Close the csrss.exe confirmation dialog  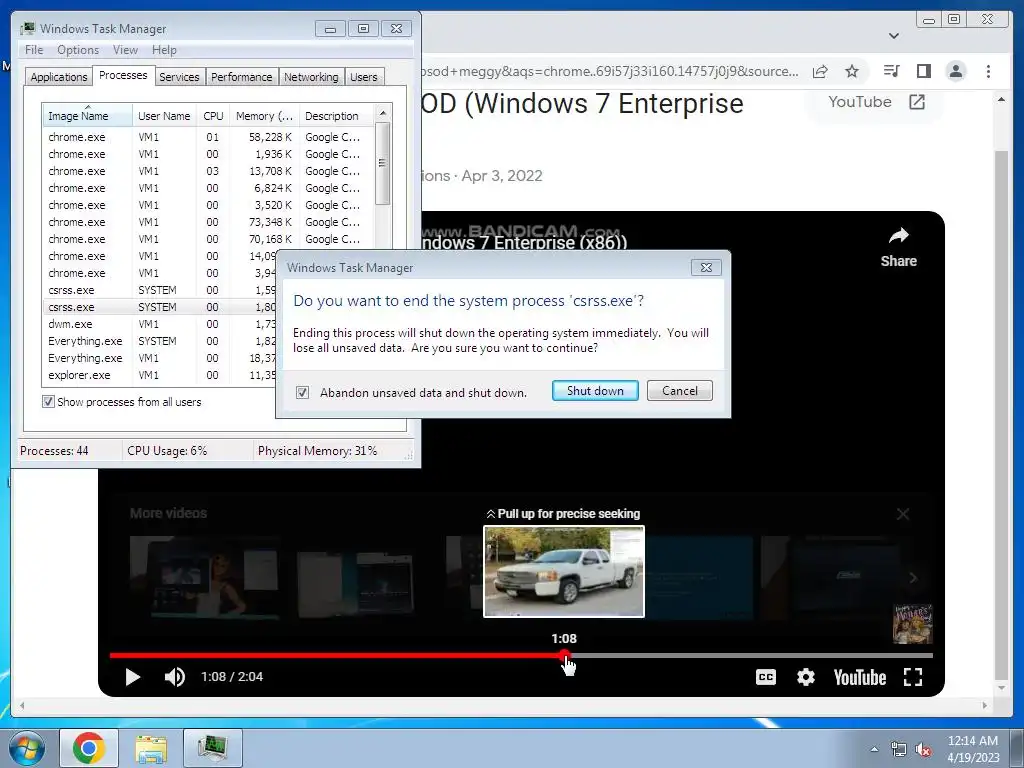point(706,268)
